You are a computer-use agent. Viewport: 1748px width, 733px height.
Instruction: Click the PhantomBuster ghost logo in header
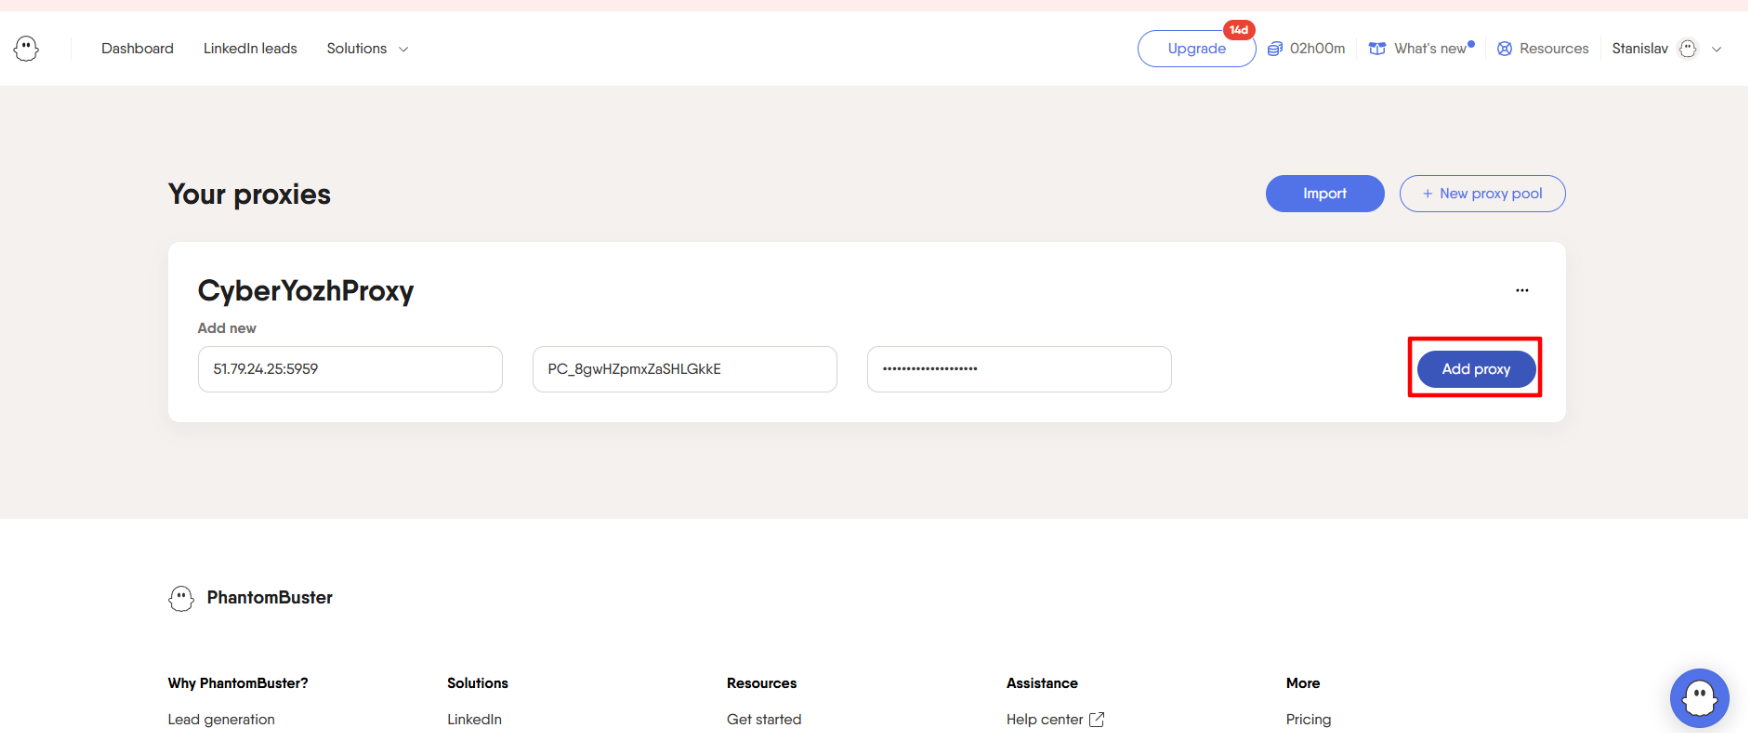pyautogui.click(x=26, y=48)
